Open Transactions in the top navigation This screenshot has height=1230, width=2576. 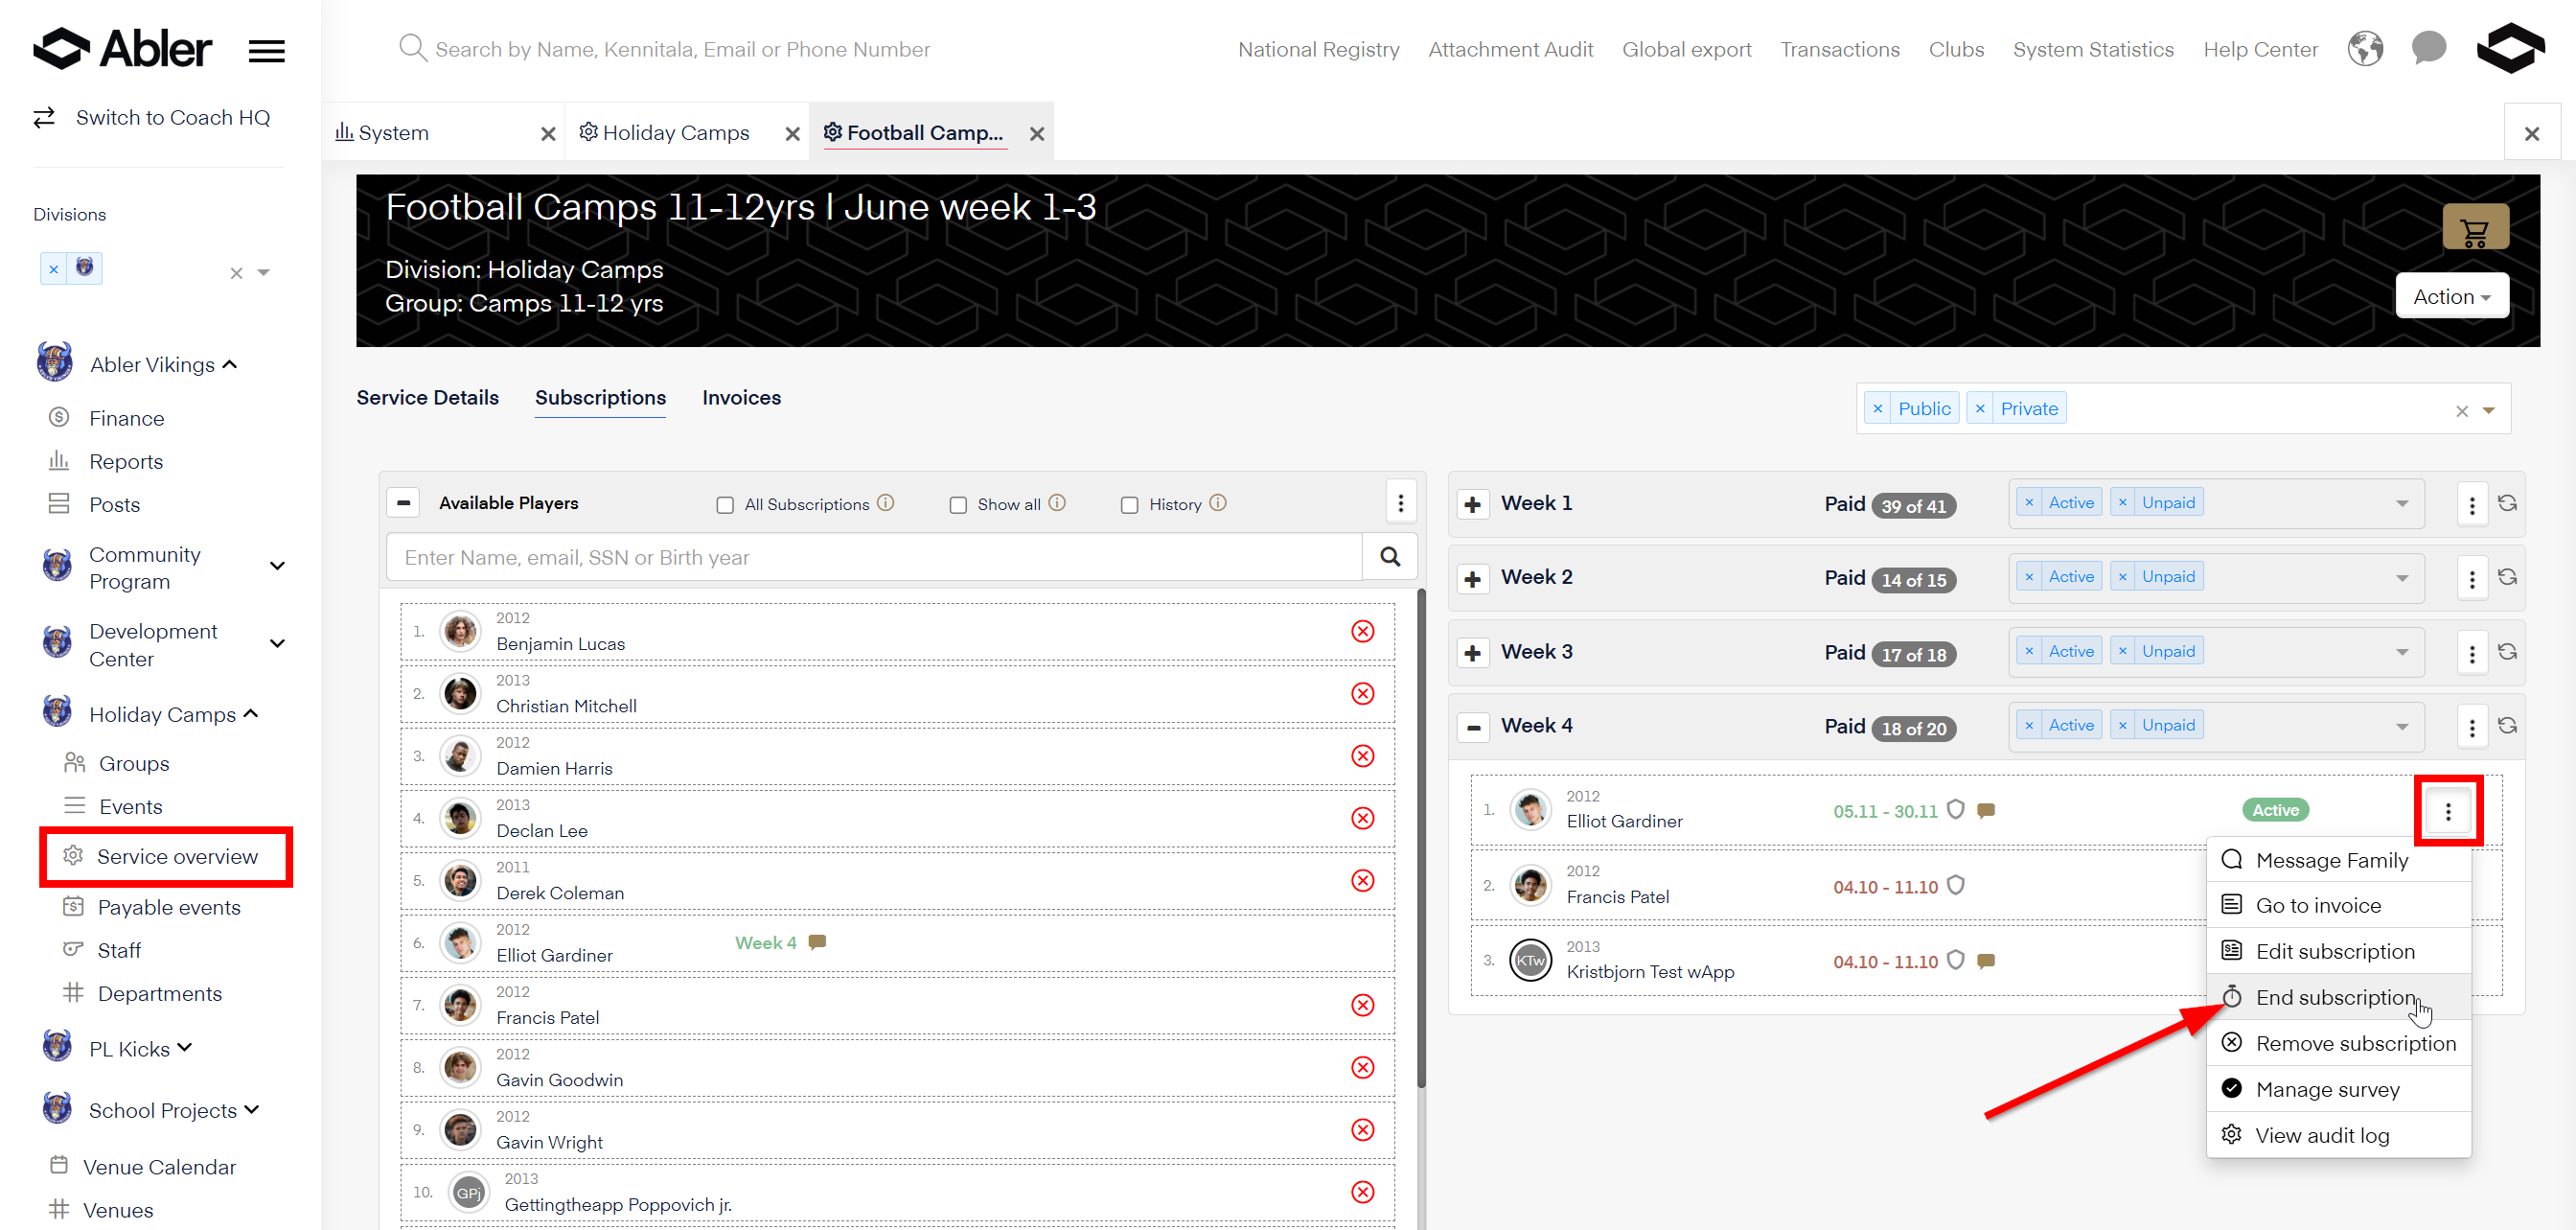pos(1839,50)
